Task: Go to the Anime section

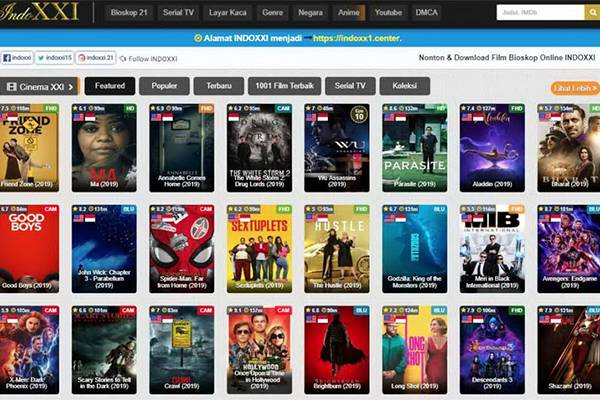Action: (349, 13)
